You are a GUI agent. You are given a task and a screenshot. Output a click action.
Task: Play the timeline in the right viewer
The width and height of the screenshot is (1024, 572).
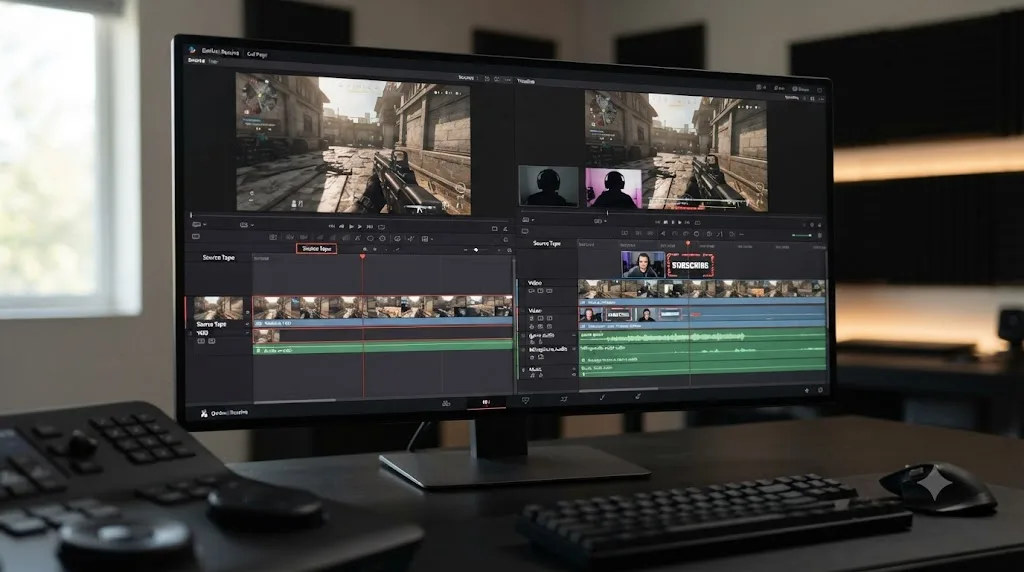click(679, 223)
